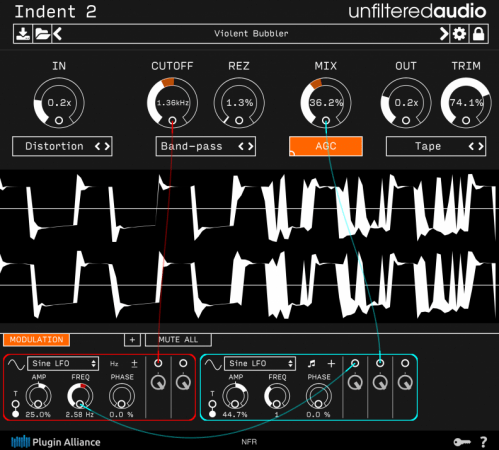Toggle the preset lock icon
Image resolution: width=499 pixels, height=450 pixels.
tap(479, 34)
